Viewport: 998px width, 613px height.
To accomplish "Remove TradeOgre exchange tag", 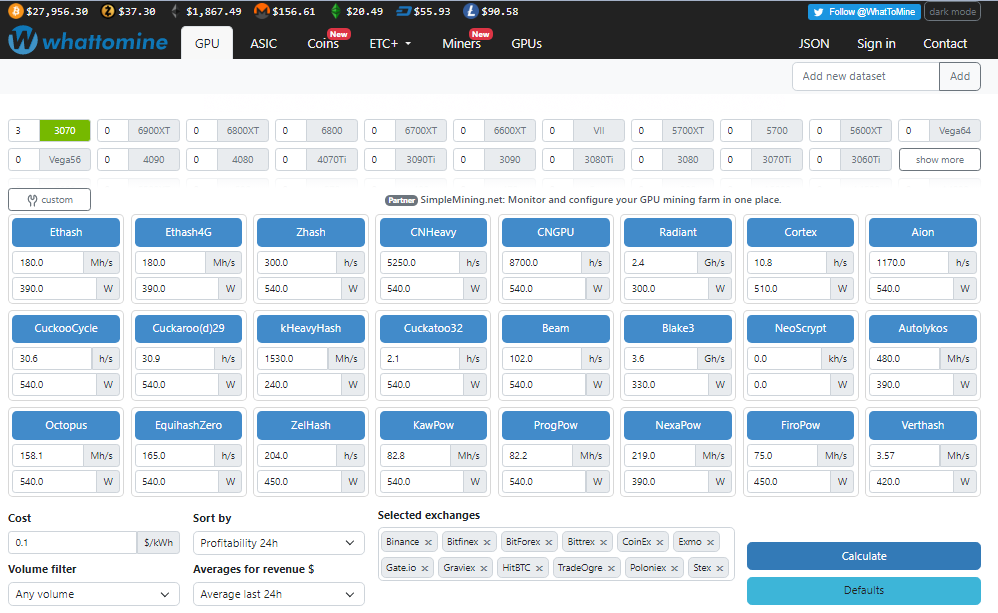I will pyautogui.click(x=611, y=568).
